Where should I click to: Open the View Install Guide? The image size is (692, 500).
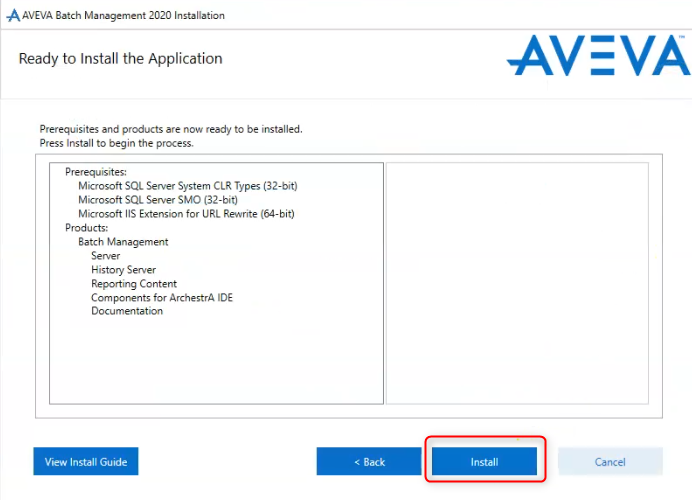[x=86, y=462]
